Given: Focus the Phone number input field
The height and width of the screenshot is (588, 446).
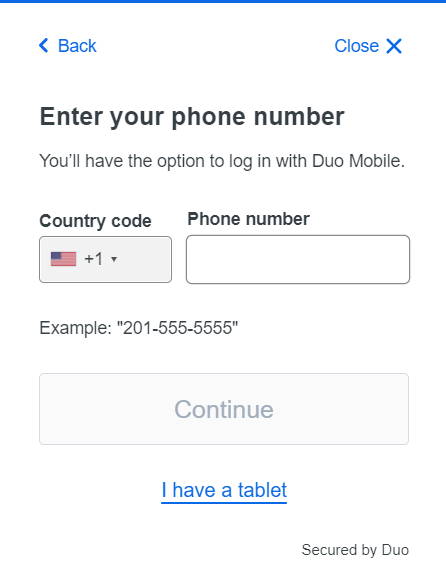Looking at the screenshot, I should tap(298, 259).
